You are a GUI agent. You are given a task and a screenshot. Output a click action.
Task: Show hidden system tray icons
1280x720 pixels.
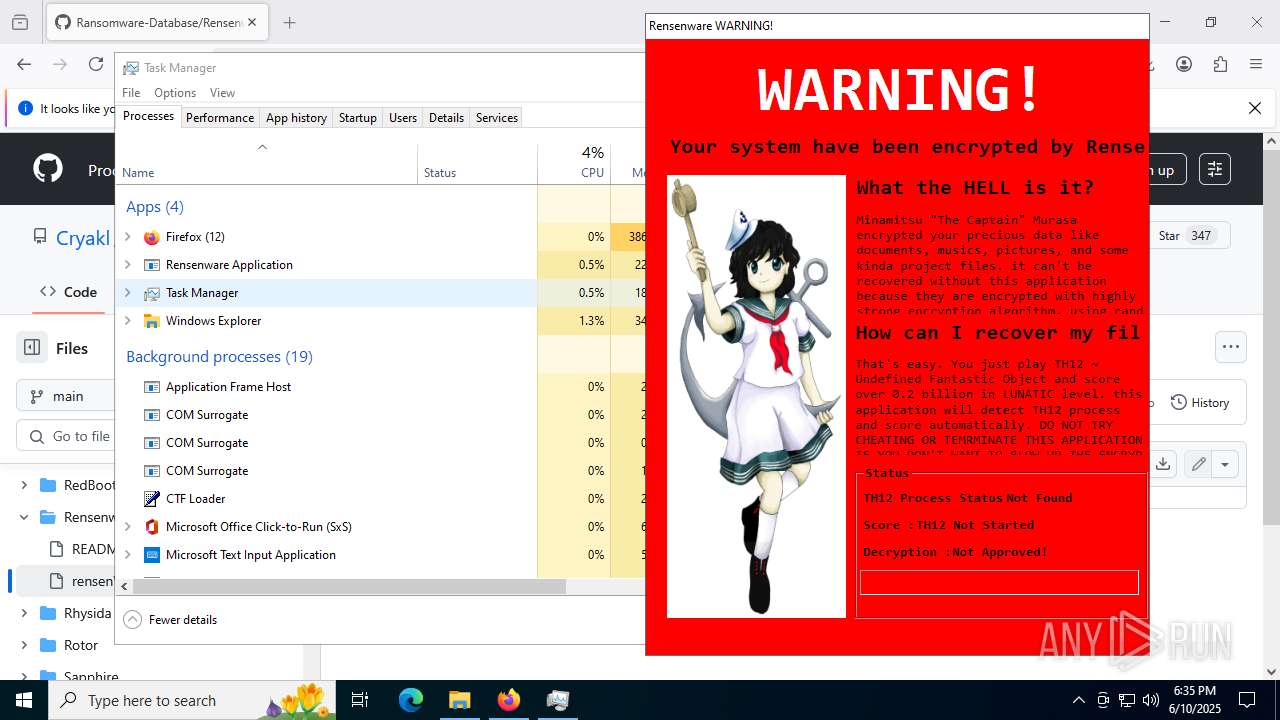[1078, 700]
